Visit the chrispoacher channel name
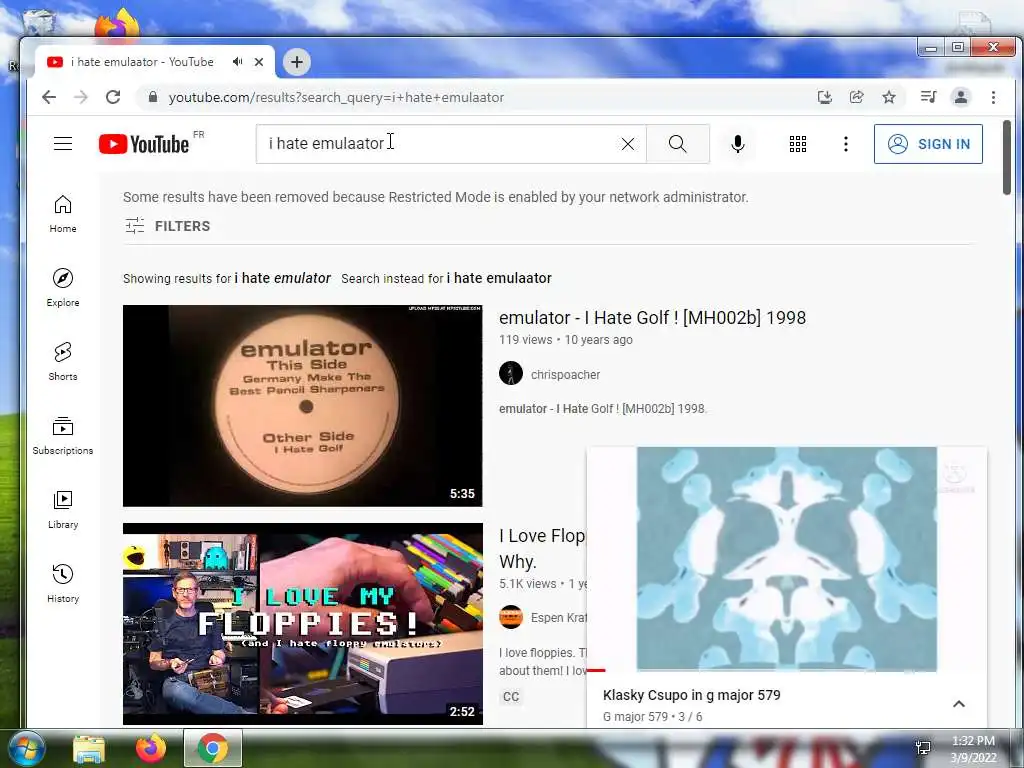The width and height of the screenshot is (1024, 768). [565, 375]
